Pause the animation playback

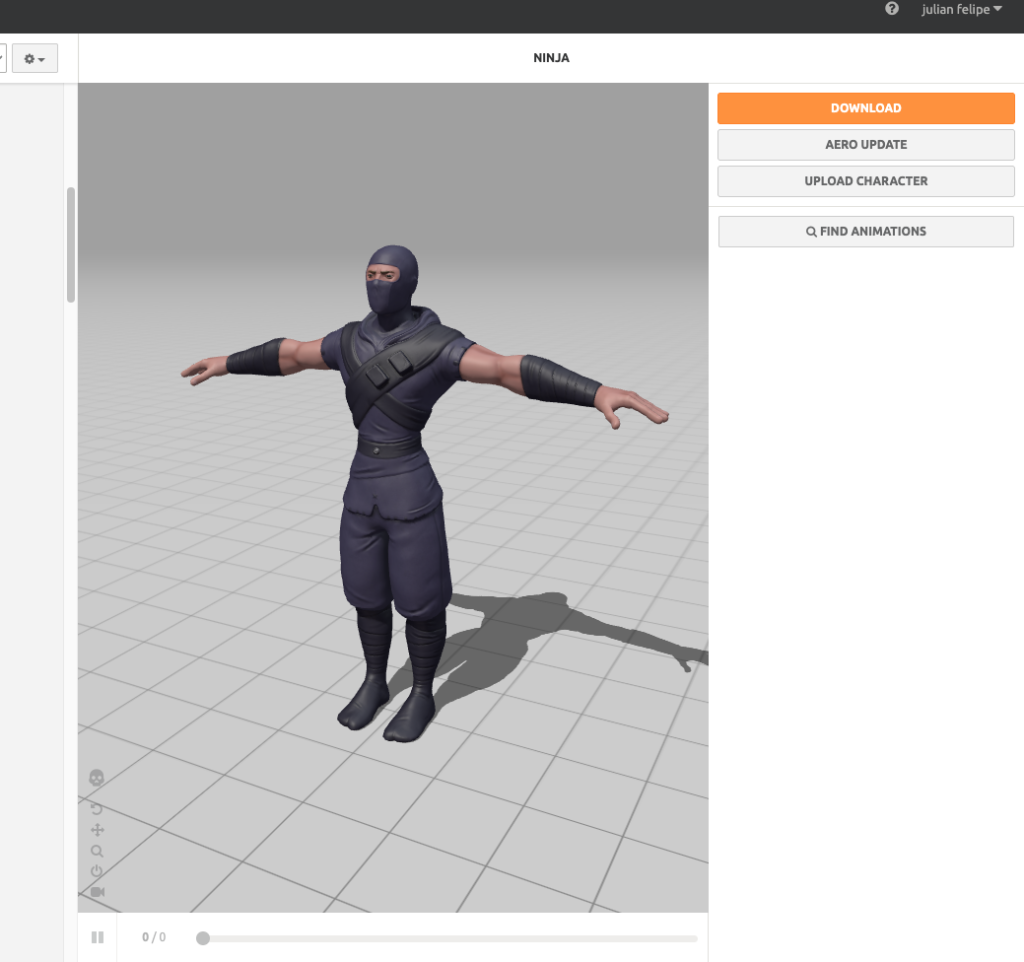pos(97,937)
